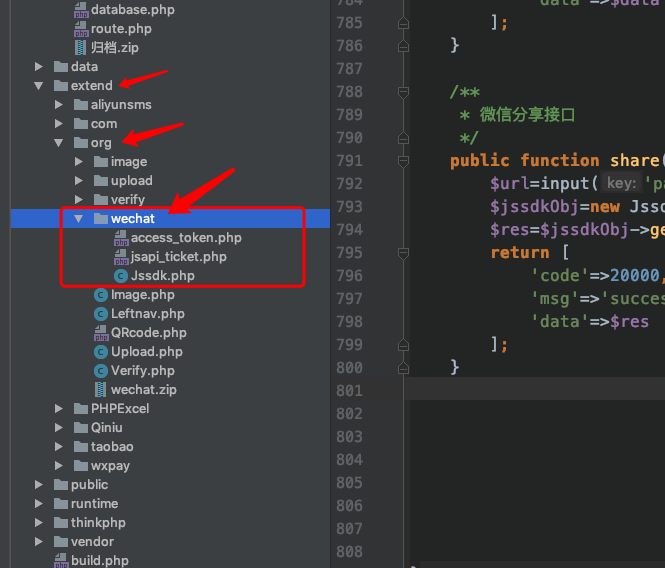Screen dimensions: 665x568
Task: Expand the taobao folder arrow
Action: [x=59, y=447]
